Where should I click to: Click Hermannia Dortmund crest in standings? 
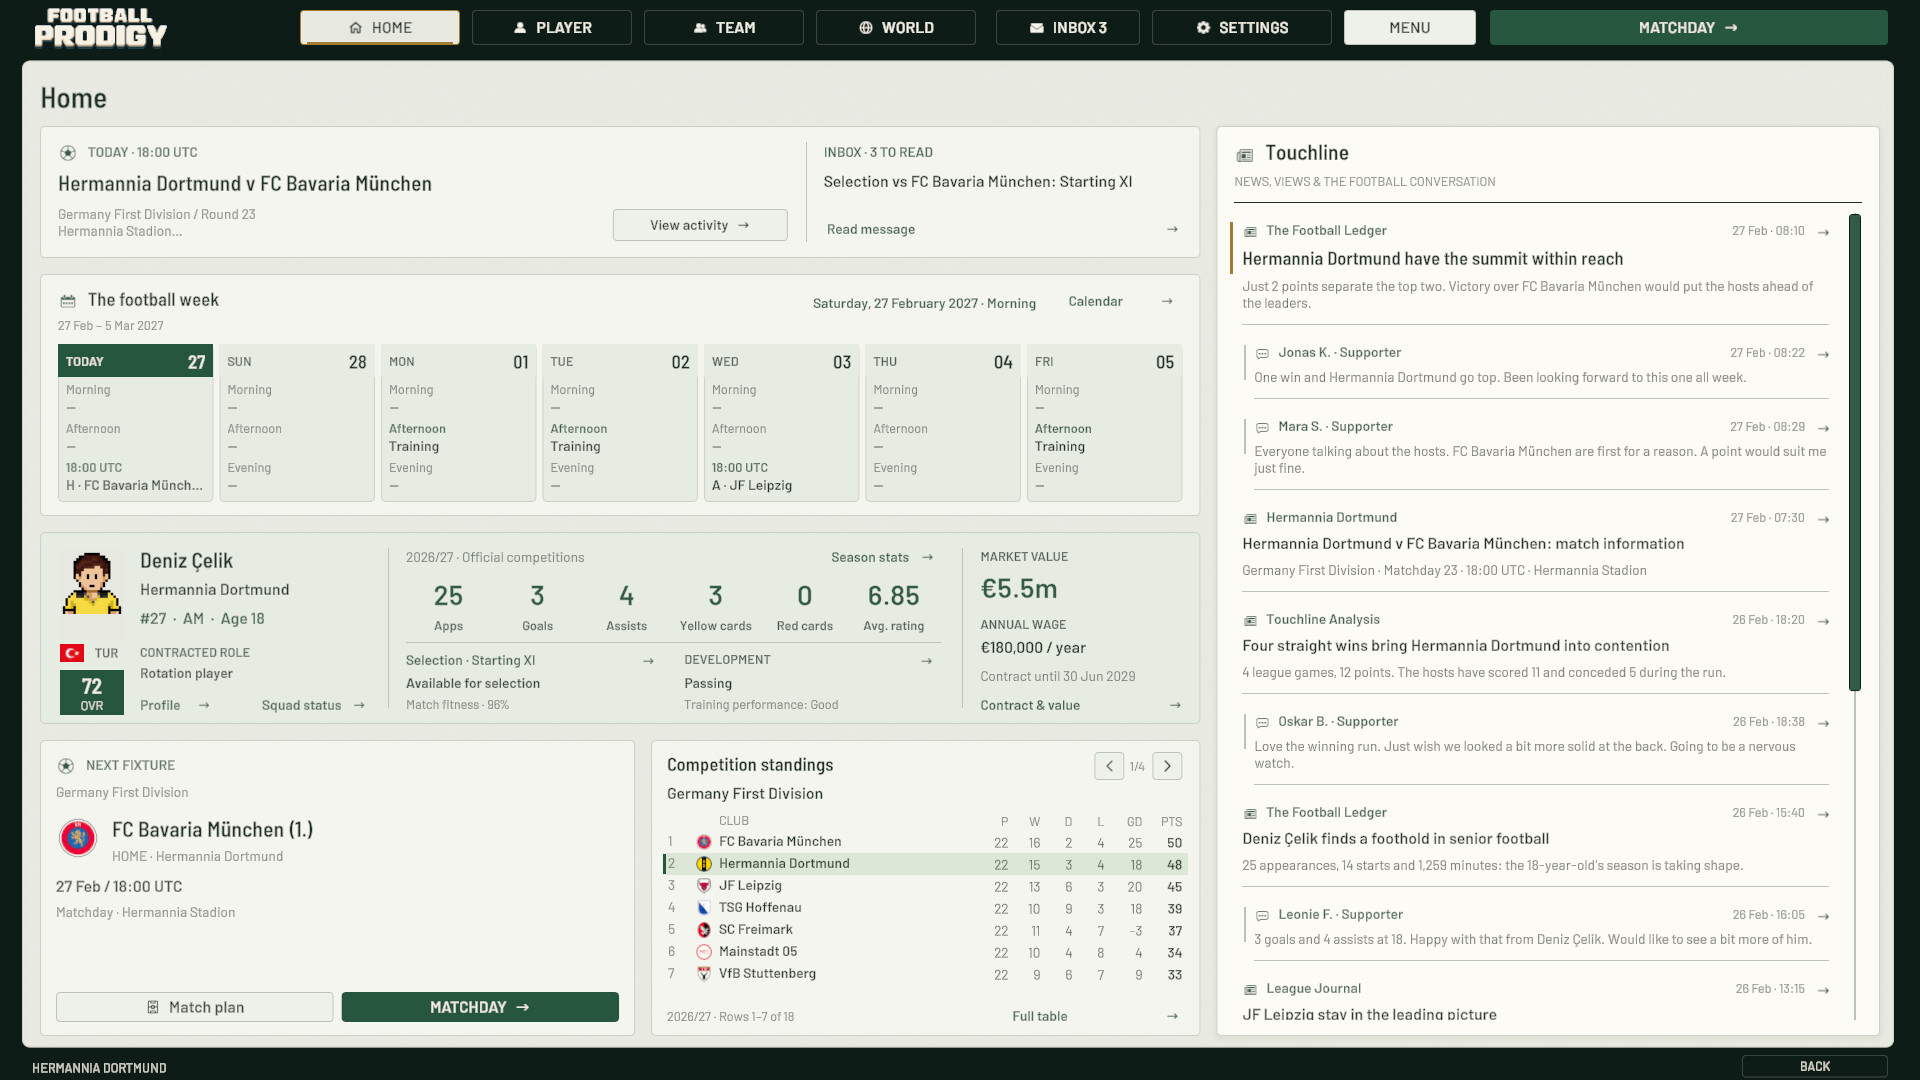pos(704,864)
